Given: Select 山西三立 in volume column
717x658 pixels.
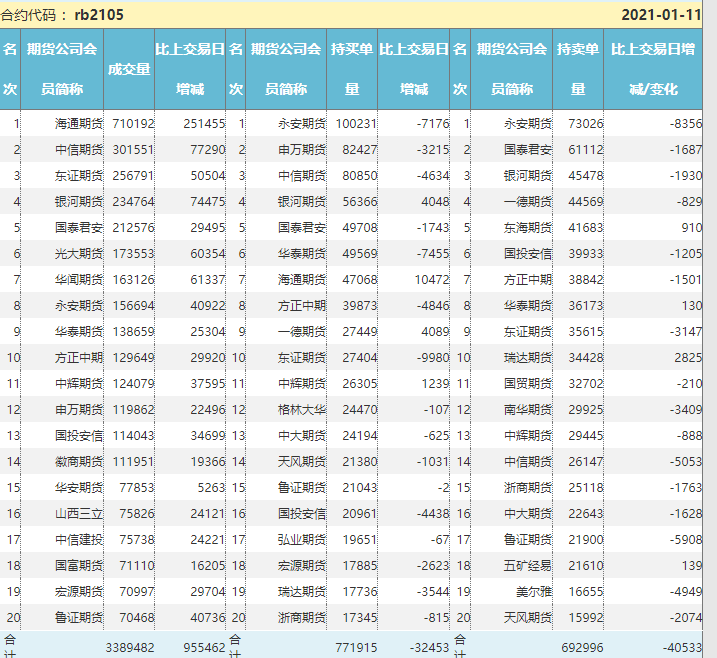Looking at the screenshot, I should [79, 514].
